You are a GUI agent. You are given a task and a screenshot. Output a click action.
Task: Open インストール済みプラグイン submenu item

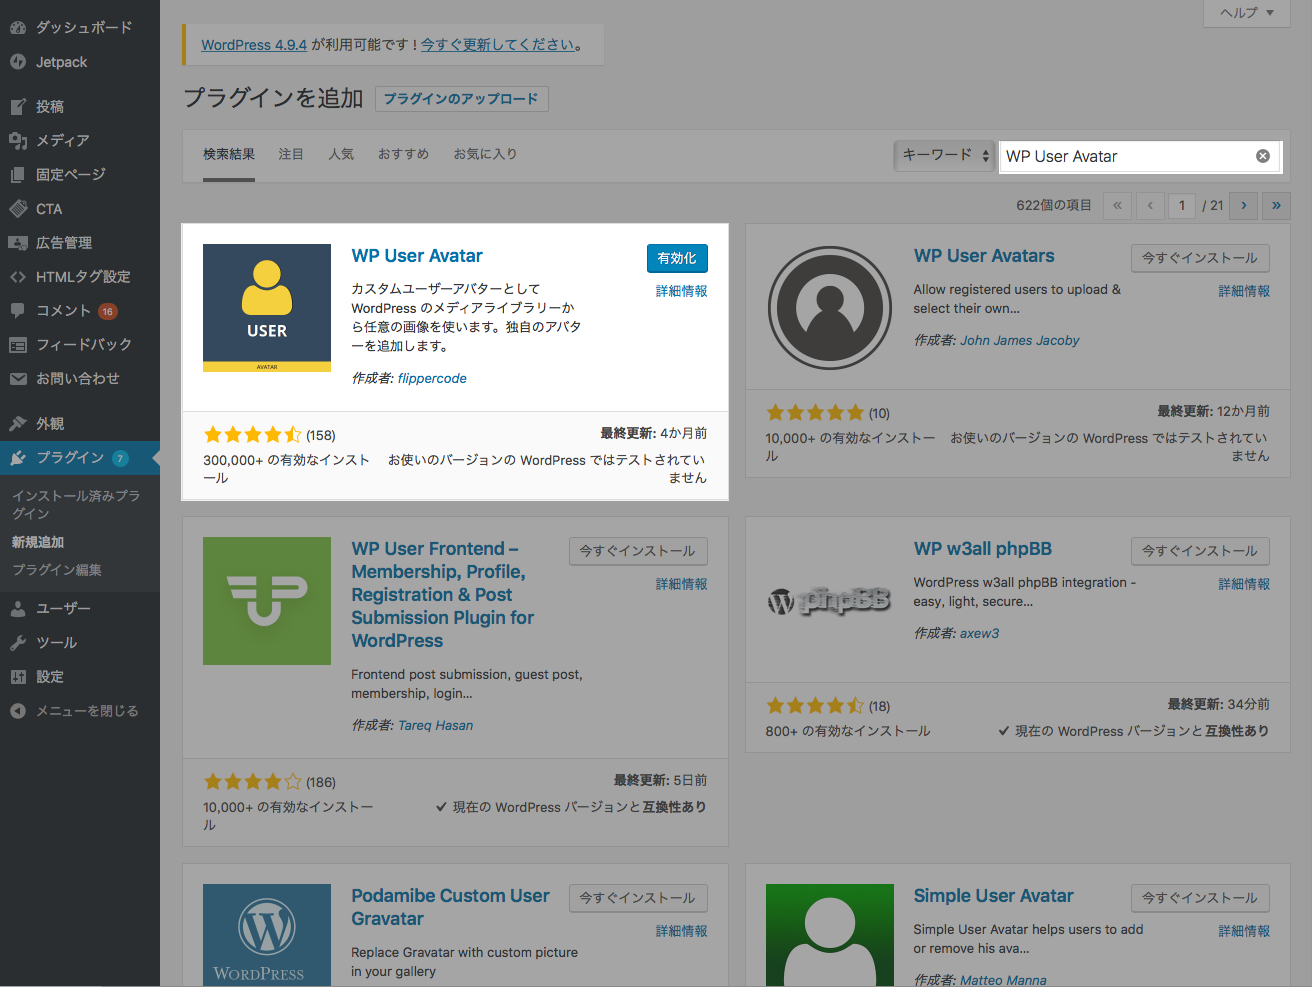[x=76, y=504]
